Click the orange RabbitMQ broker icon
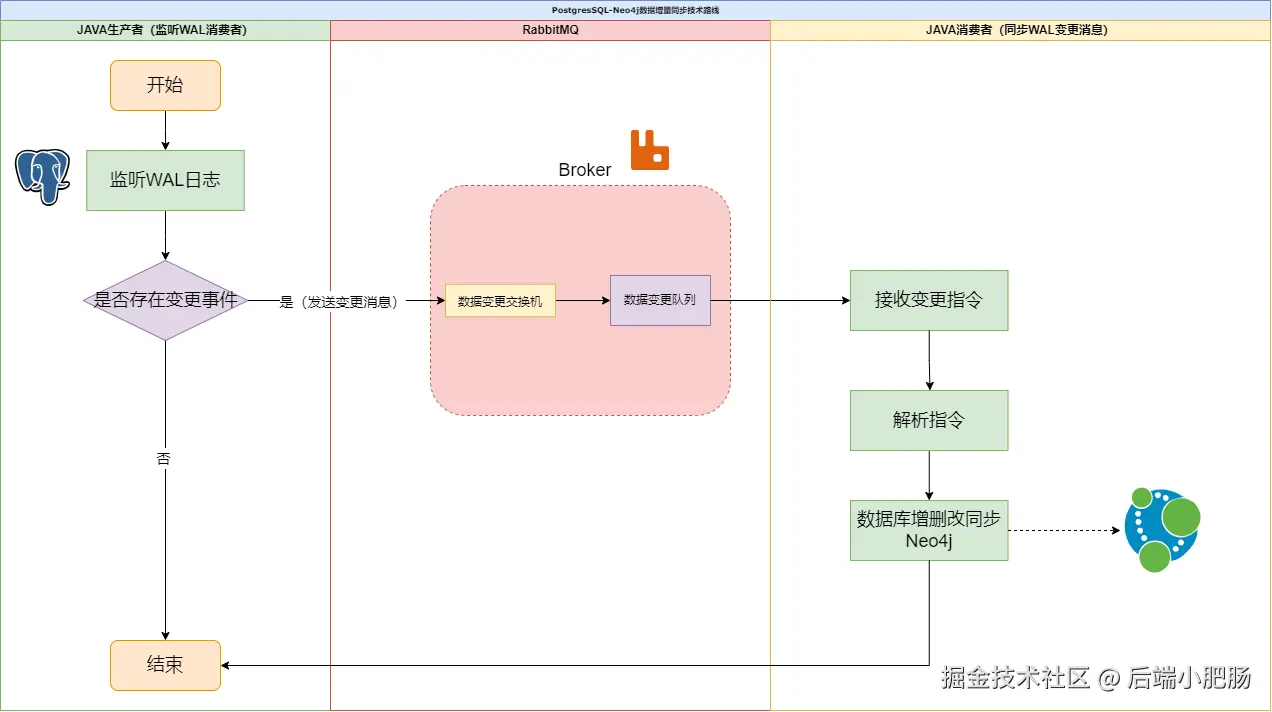The height and width of the screenshot is (712, 1272). 648,151
